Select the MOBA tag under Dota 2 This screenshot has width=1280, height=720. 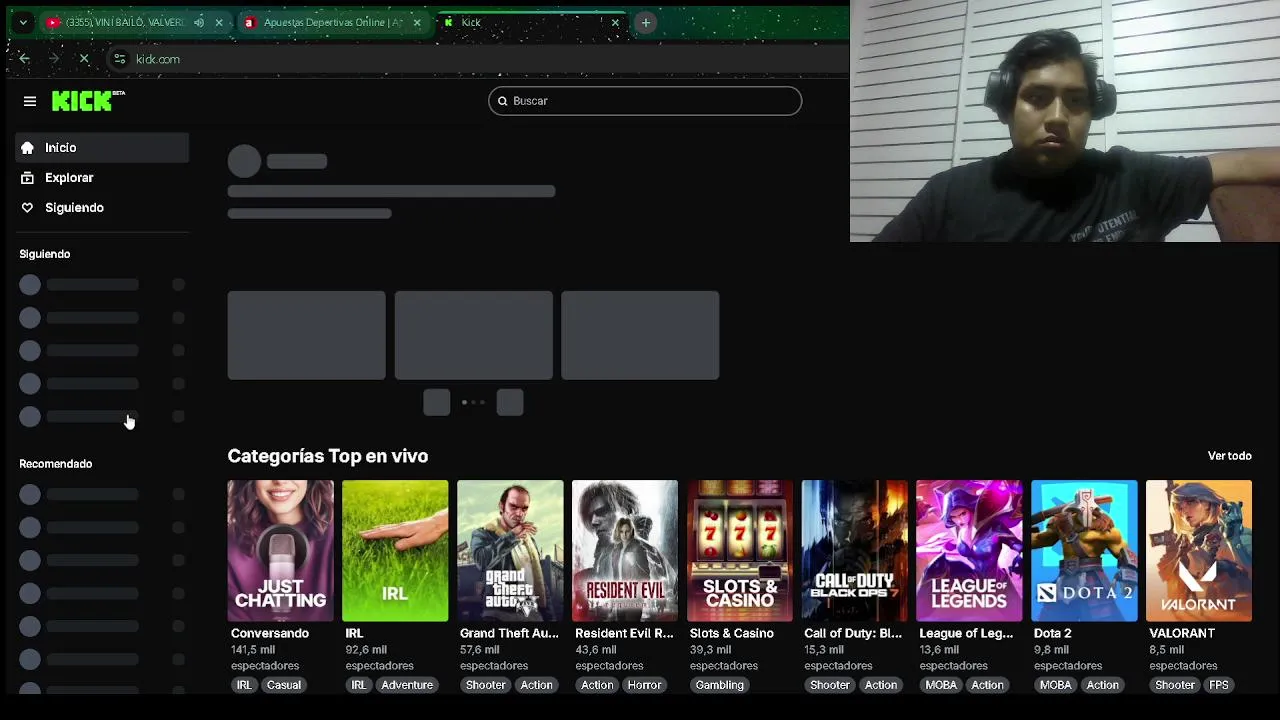click(1056, 685)
